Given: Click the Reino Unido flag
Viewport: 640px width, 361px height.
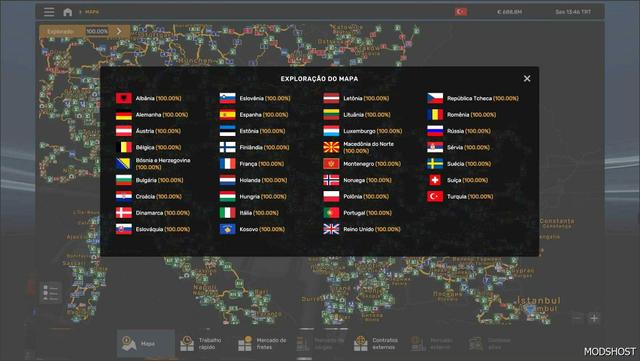Looking at the screenshot, I should (331, 229).
